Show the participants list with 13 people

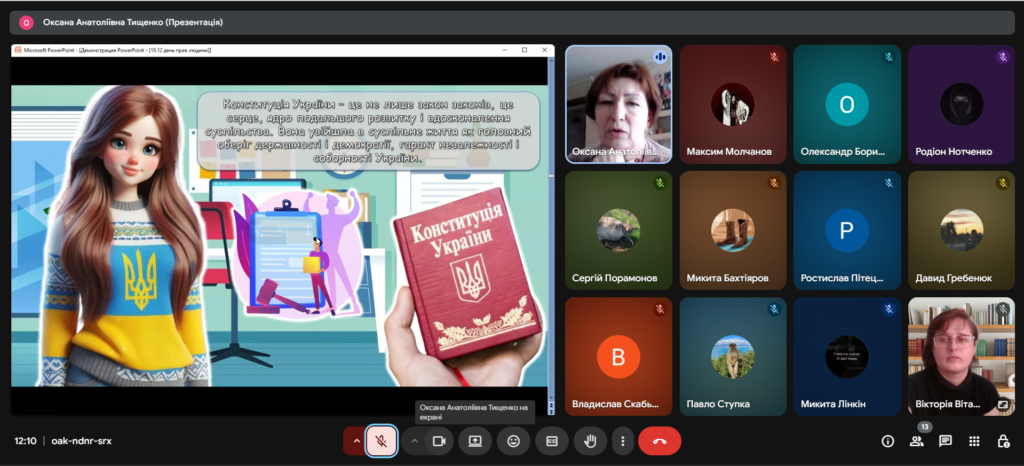click(x=916, y=441)
